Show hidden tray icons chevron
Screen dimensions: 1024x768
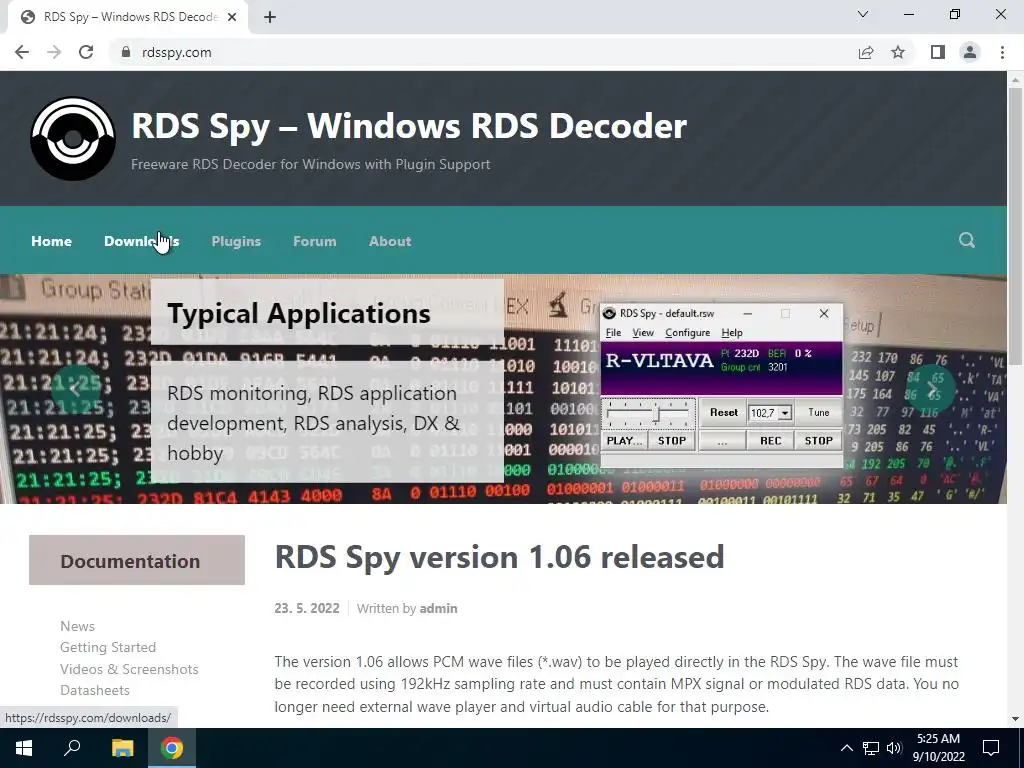[x=846, y=748]
